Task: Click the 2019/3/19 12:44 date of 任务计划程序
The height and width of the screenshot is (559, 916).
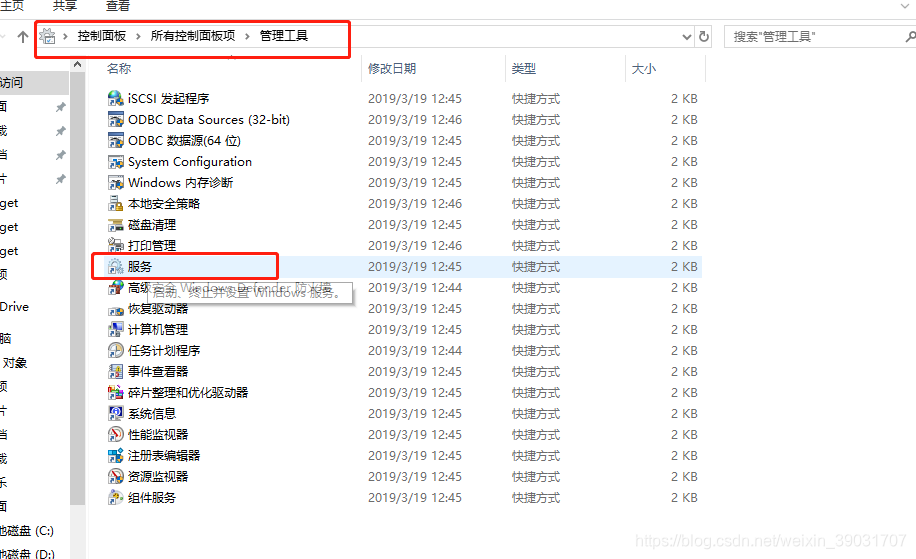Action: tap(415, 350)
